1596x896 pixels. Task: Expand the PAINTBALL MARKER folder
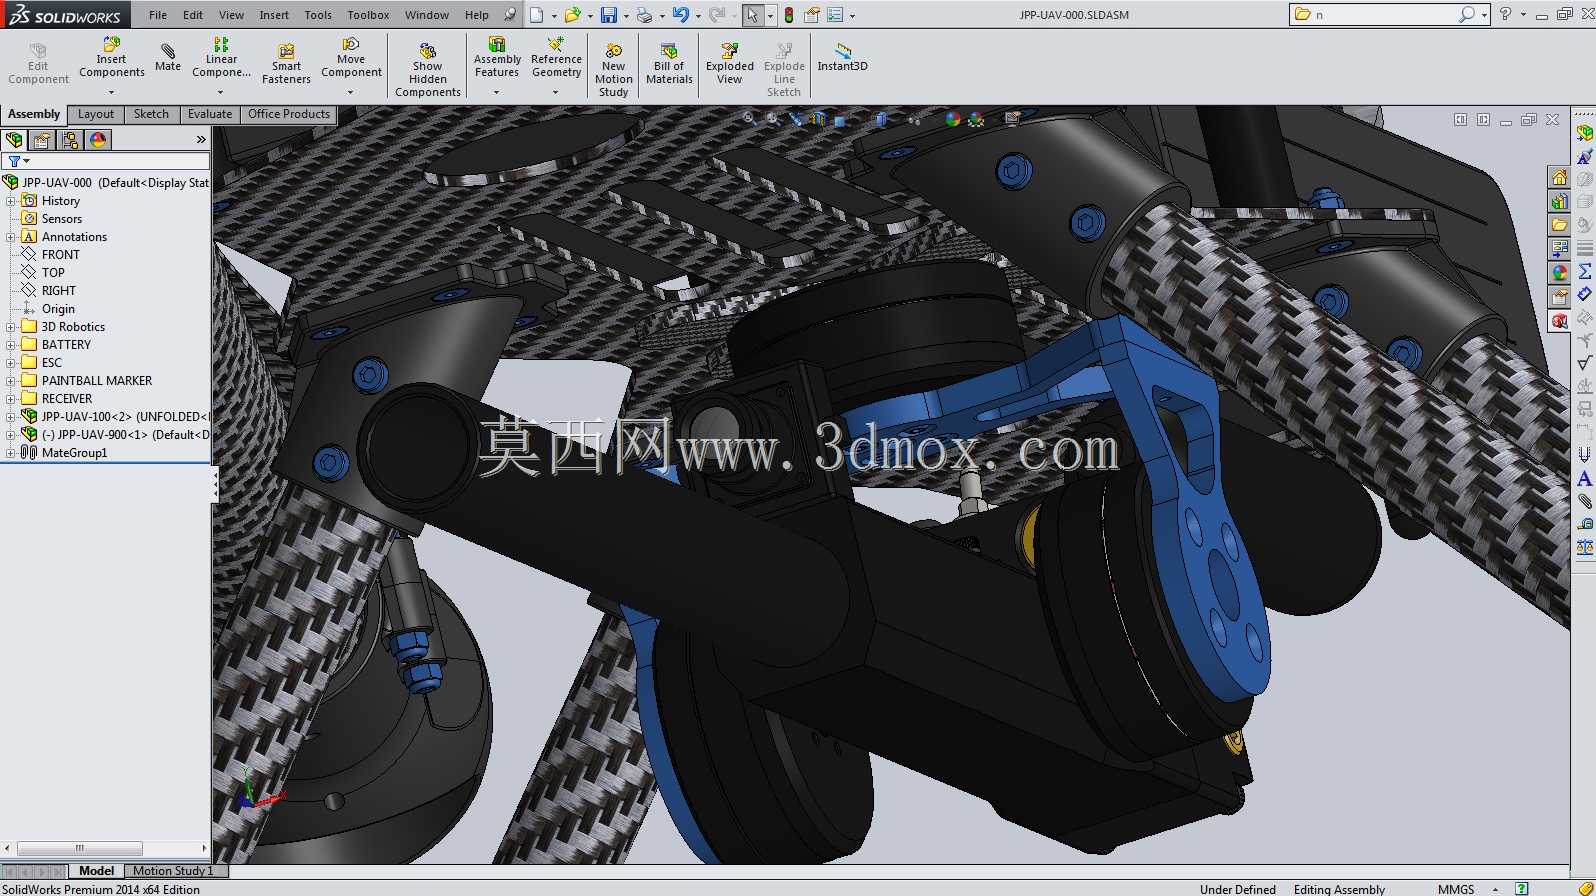(11, 381)
